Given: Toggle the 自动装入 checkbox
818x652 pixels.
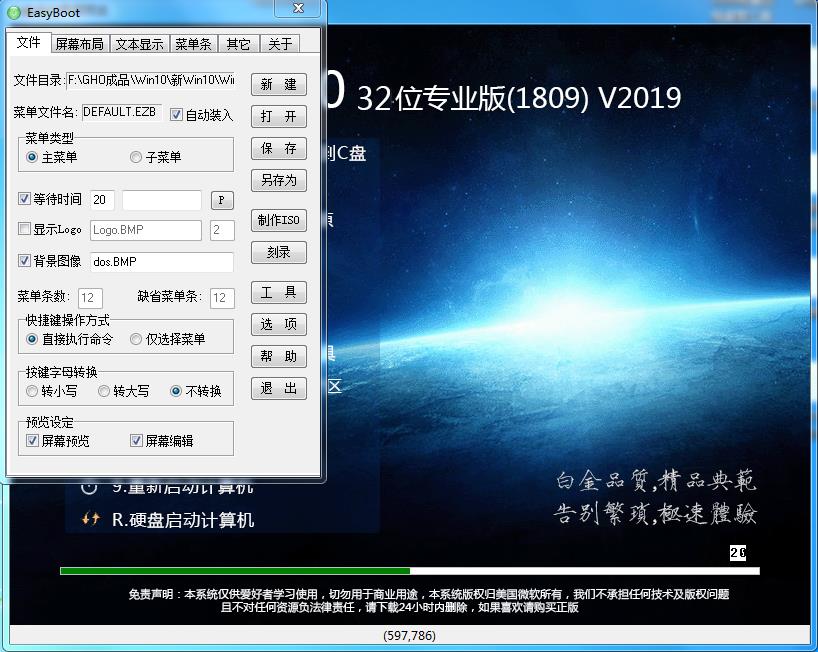Looking at the screenshot, I should (x=177, y=114).
